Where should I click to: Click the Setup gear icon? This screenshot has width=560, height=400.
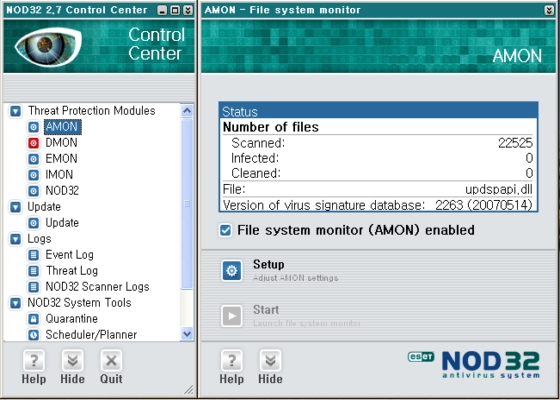232,271
